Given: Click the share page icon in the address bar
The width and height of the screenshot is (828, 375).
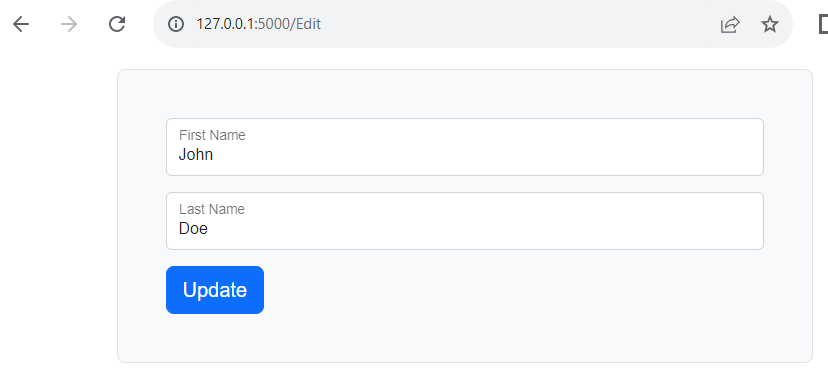Looking at the screenshot, I should tap(730, 24).
